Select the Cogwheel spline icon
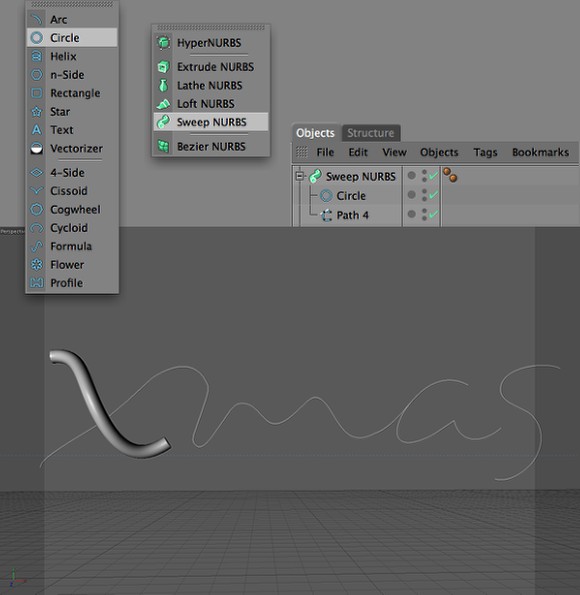 [x=36, y=209]
